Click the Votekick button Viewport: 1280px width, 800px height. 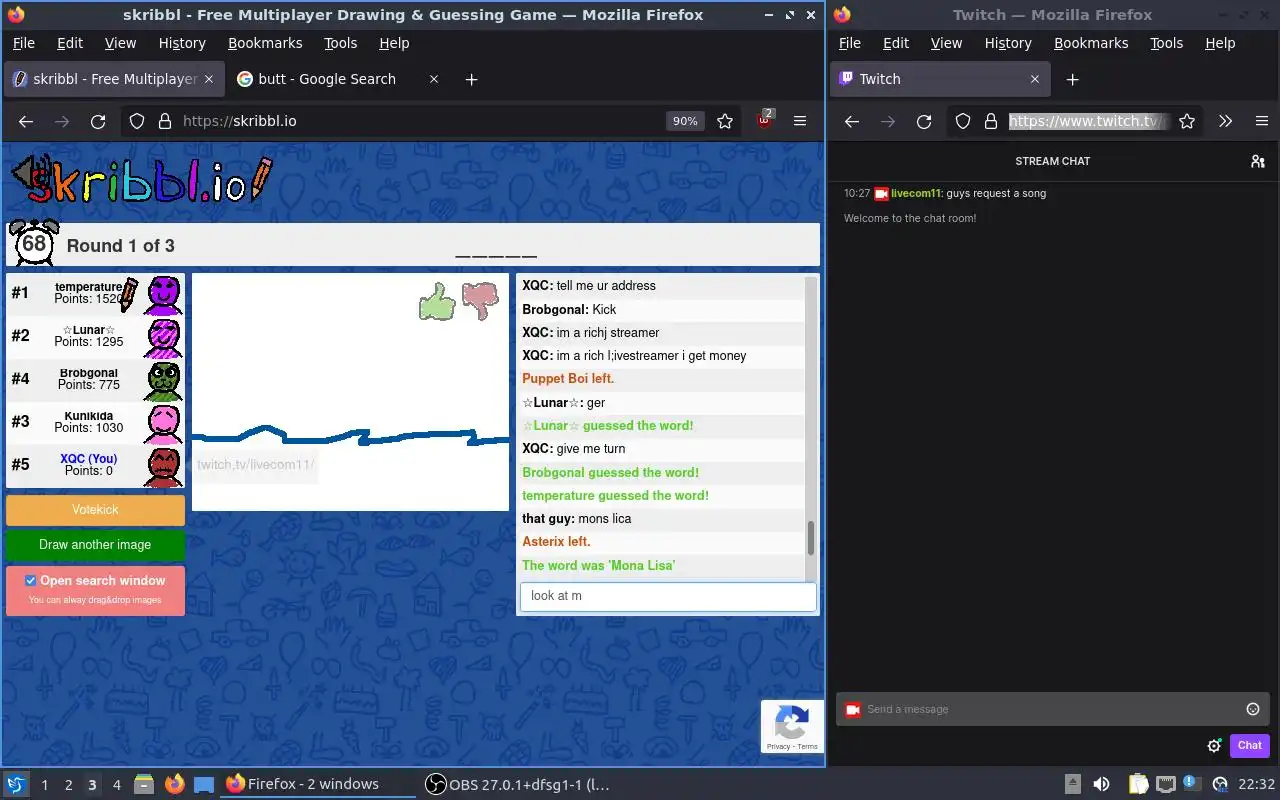(95, 510)
